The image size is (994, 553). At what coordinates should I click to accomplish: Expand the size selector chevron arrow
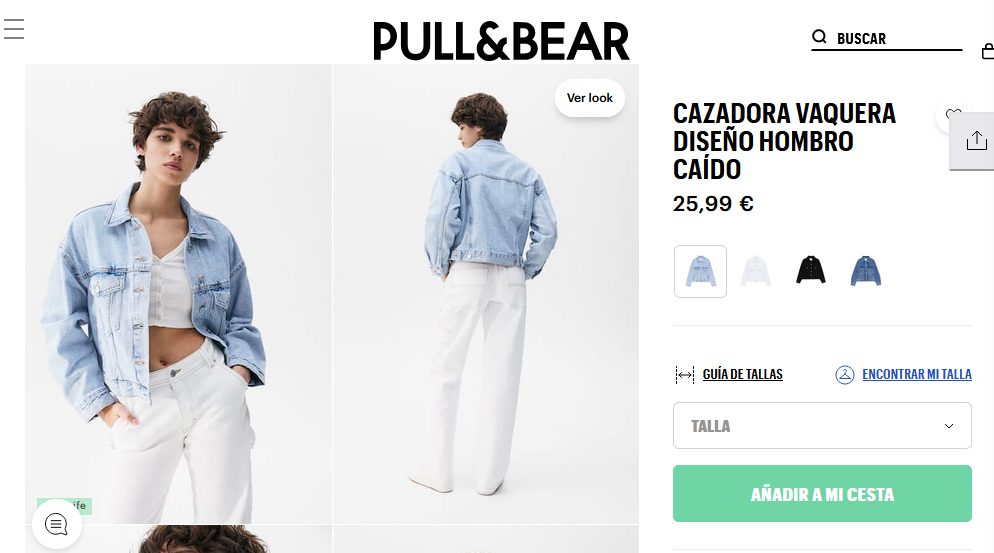tap(948, 426)
